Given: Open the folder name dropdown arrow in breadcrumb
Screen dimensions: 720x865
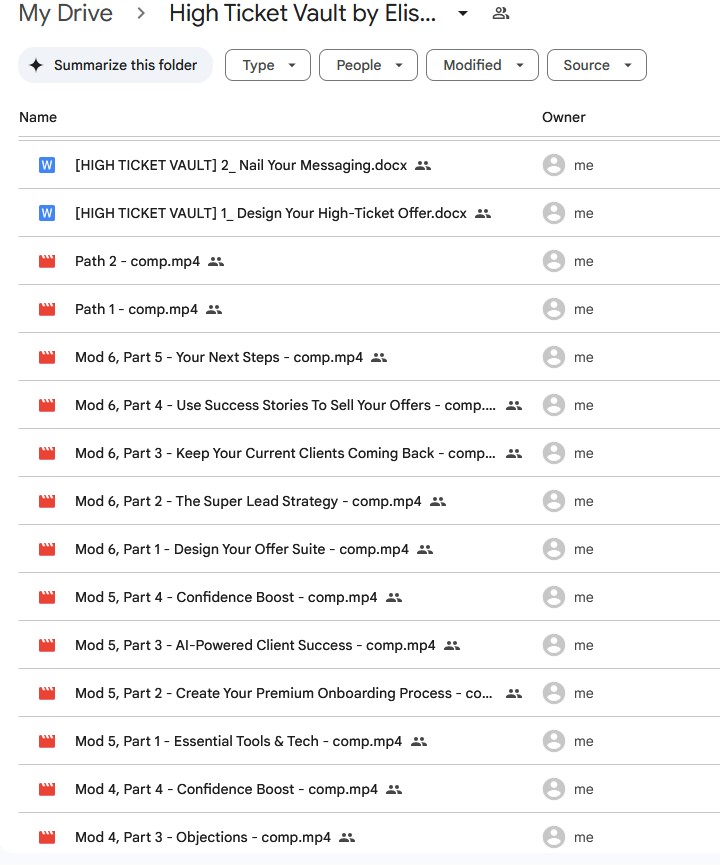Looking at the screenshot, I should coord(462,14).
